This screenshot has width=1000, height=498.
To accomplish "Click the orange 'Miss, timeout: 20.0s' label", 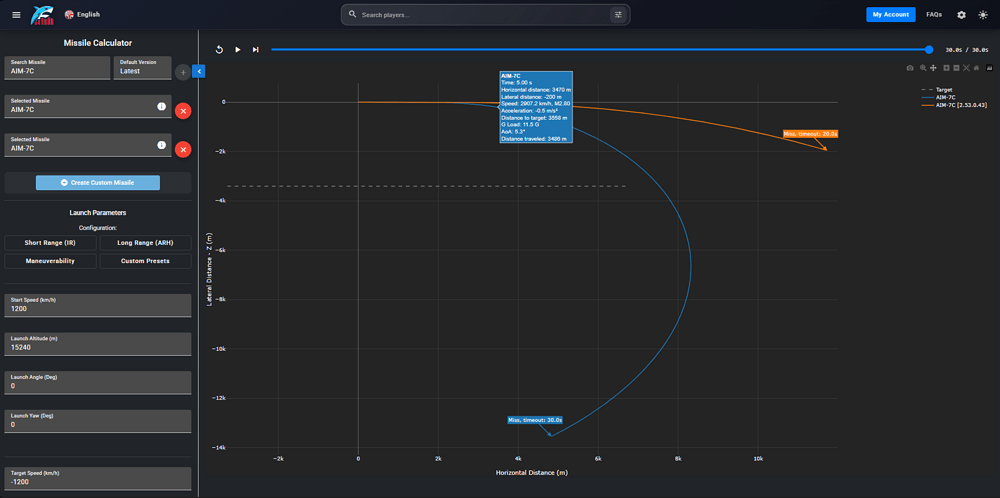I will point(811,134).
